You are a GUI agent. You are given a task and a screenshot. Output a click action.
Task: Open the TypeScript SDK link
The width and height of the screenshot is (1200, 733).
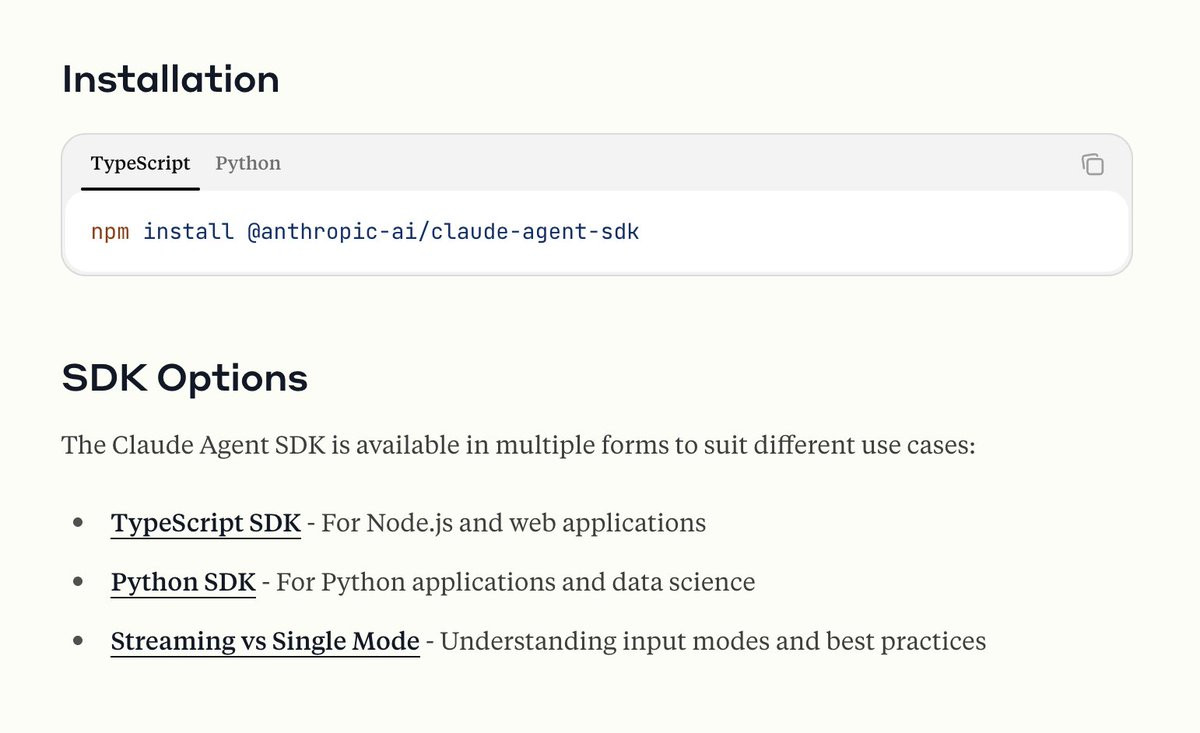pyautogui.click(x=206, y=523)
